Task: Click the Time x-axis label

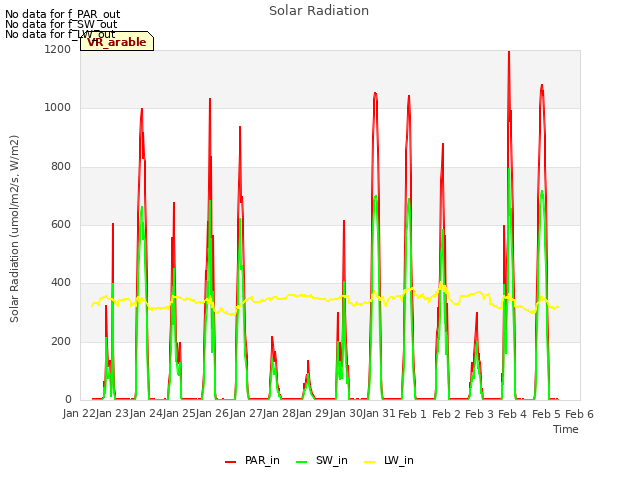Action: point(566,429)
